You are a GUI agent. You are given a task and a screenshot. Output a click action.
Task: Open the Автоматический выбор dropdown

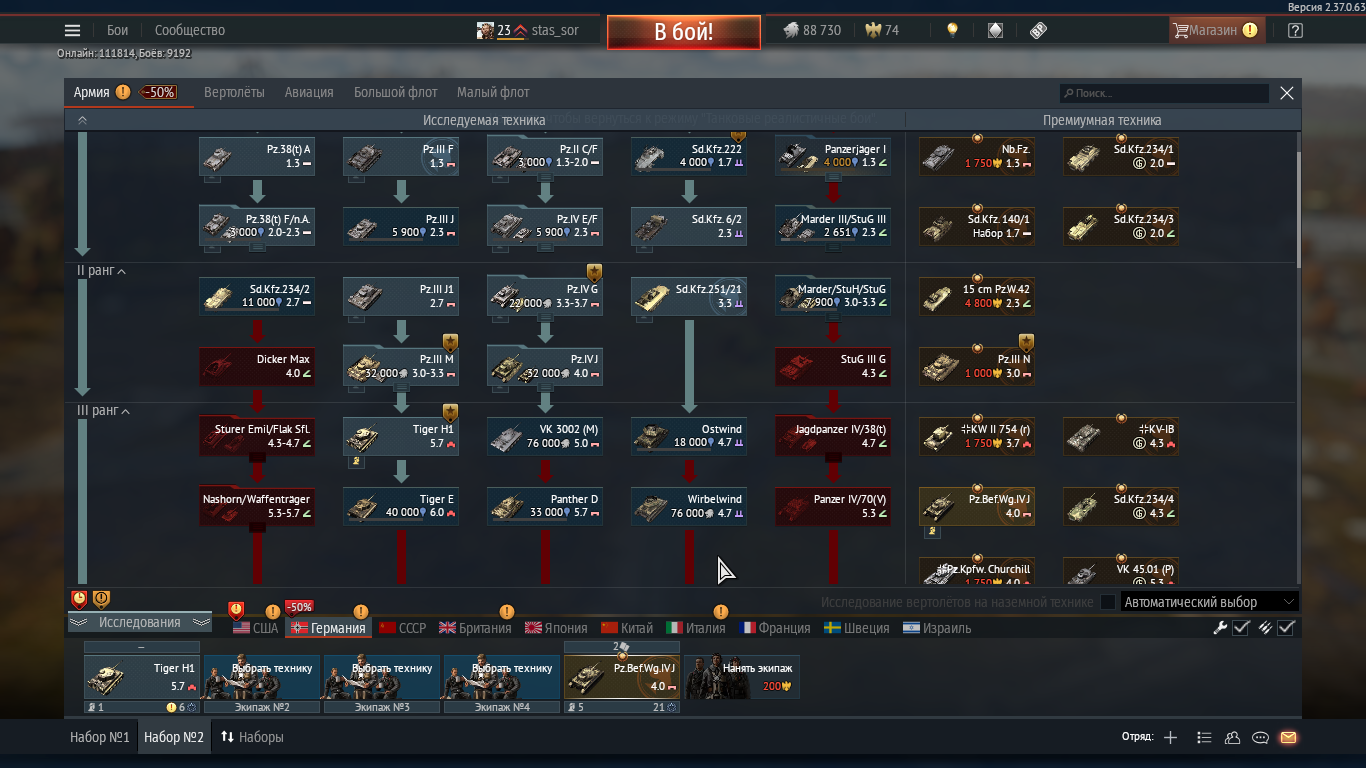pos(1209,602)
